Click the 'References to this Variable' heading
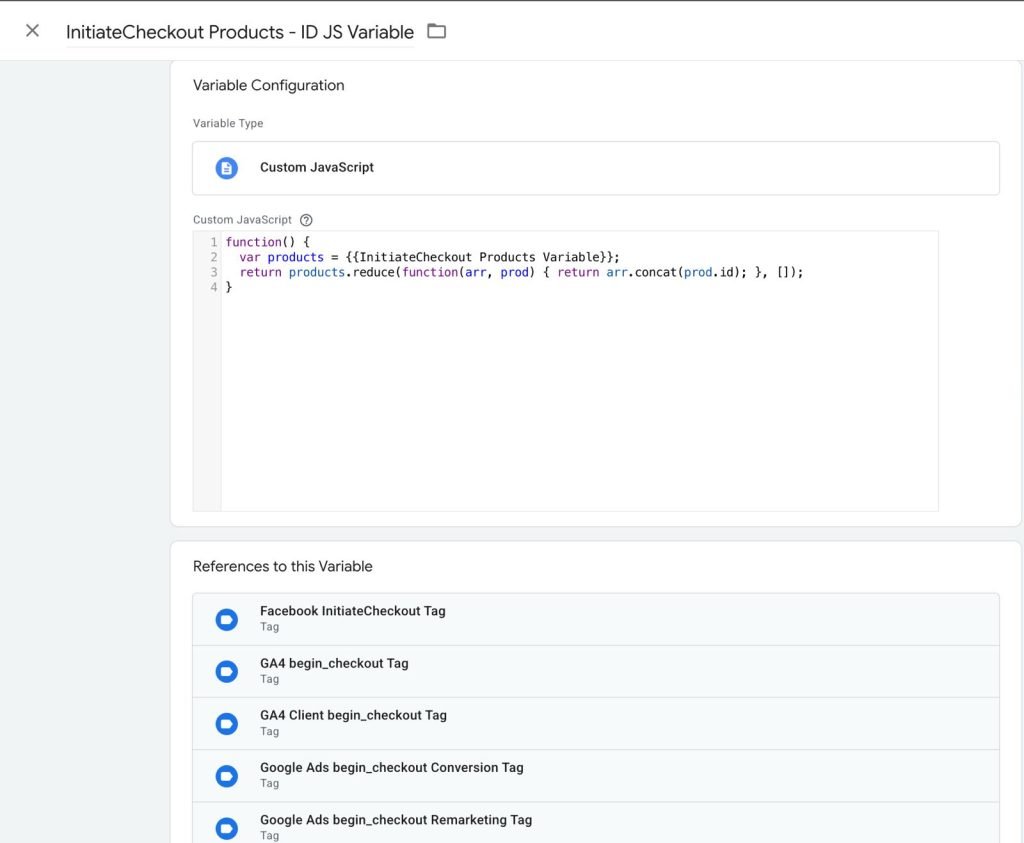This screenshot has height=843, width=1024. click(283, 567)
